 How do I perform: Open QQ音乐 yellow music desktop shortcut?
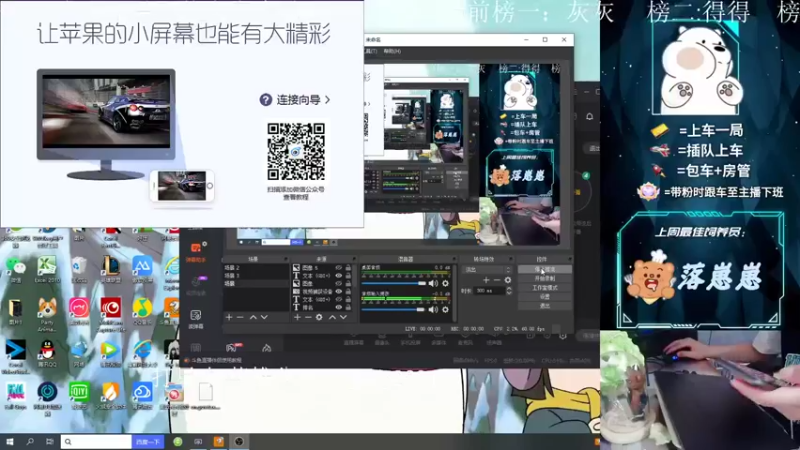(x=142, y=311)
